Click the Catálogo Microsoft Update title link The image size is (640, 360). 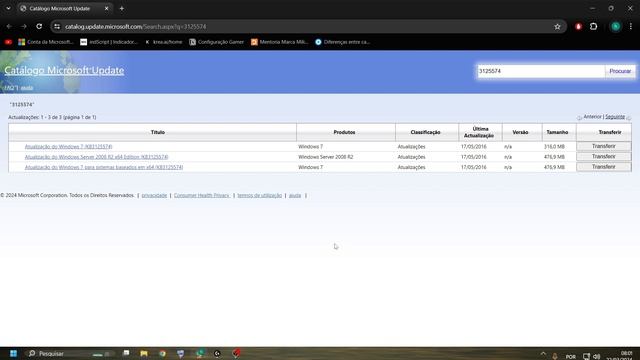tap(64, 70)
